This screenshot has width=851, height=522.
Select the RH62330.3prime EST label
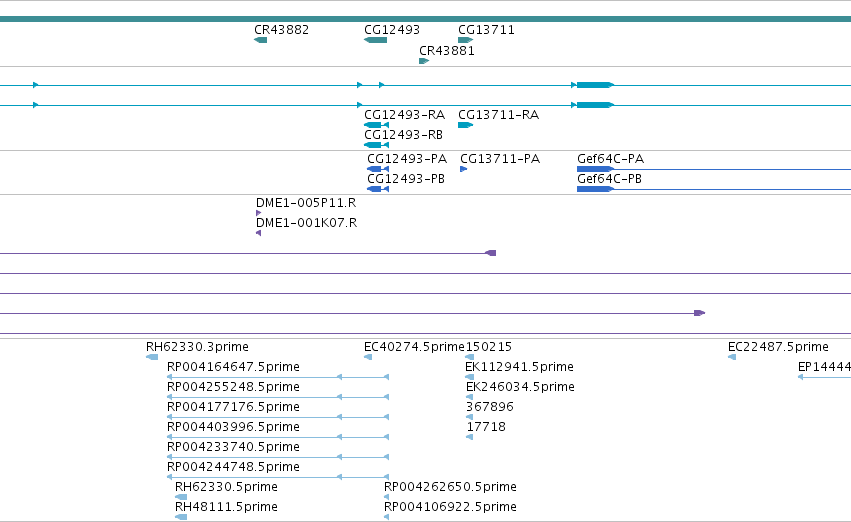point(197,347)
